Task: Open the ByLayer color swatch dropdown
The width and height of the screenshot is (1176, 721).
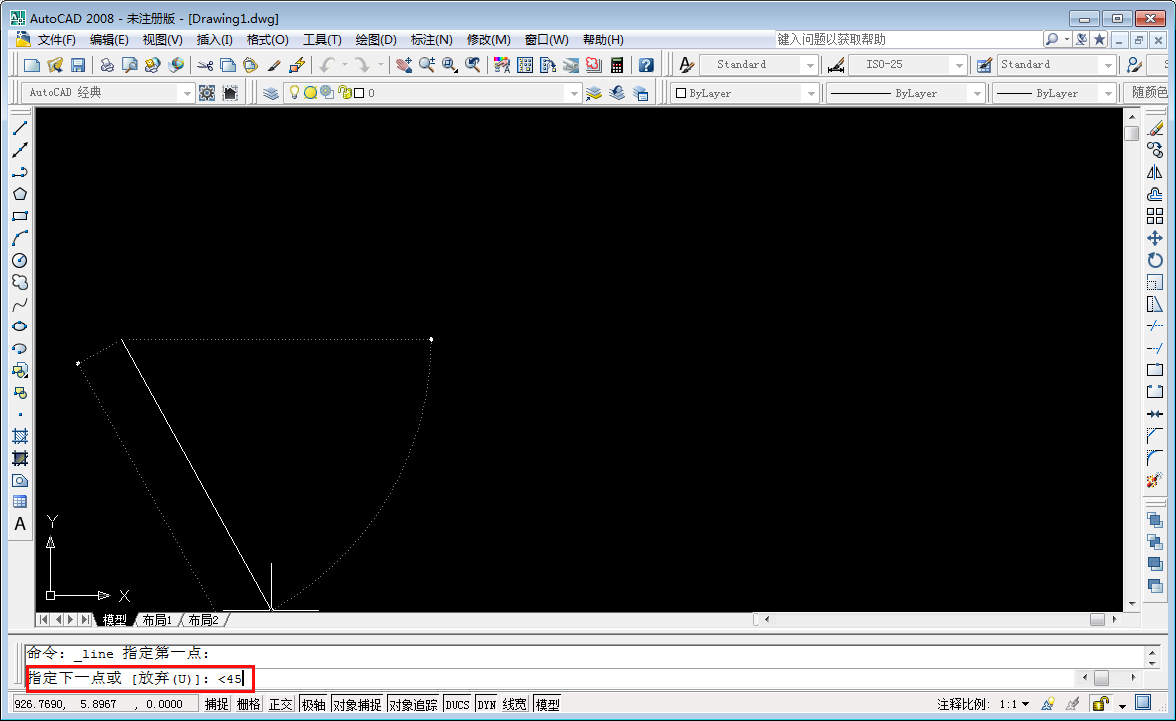Action: [811, 92]
